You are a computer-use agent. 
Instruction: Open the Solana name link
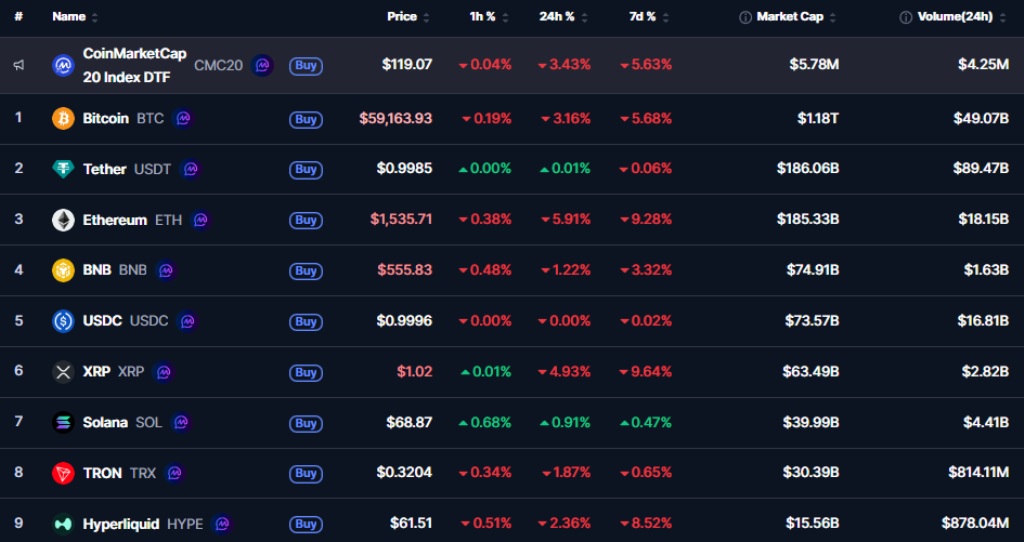(105, 422)
